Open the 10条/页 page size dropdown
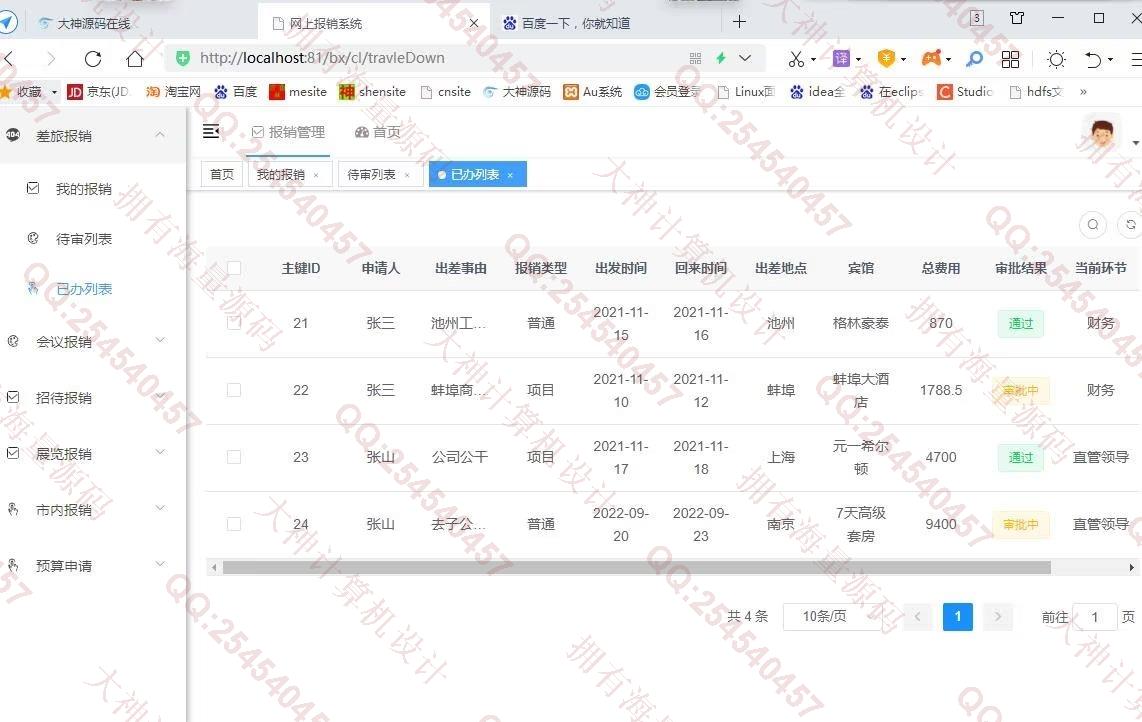1142x722 pixels. [832, 617]
